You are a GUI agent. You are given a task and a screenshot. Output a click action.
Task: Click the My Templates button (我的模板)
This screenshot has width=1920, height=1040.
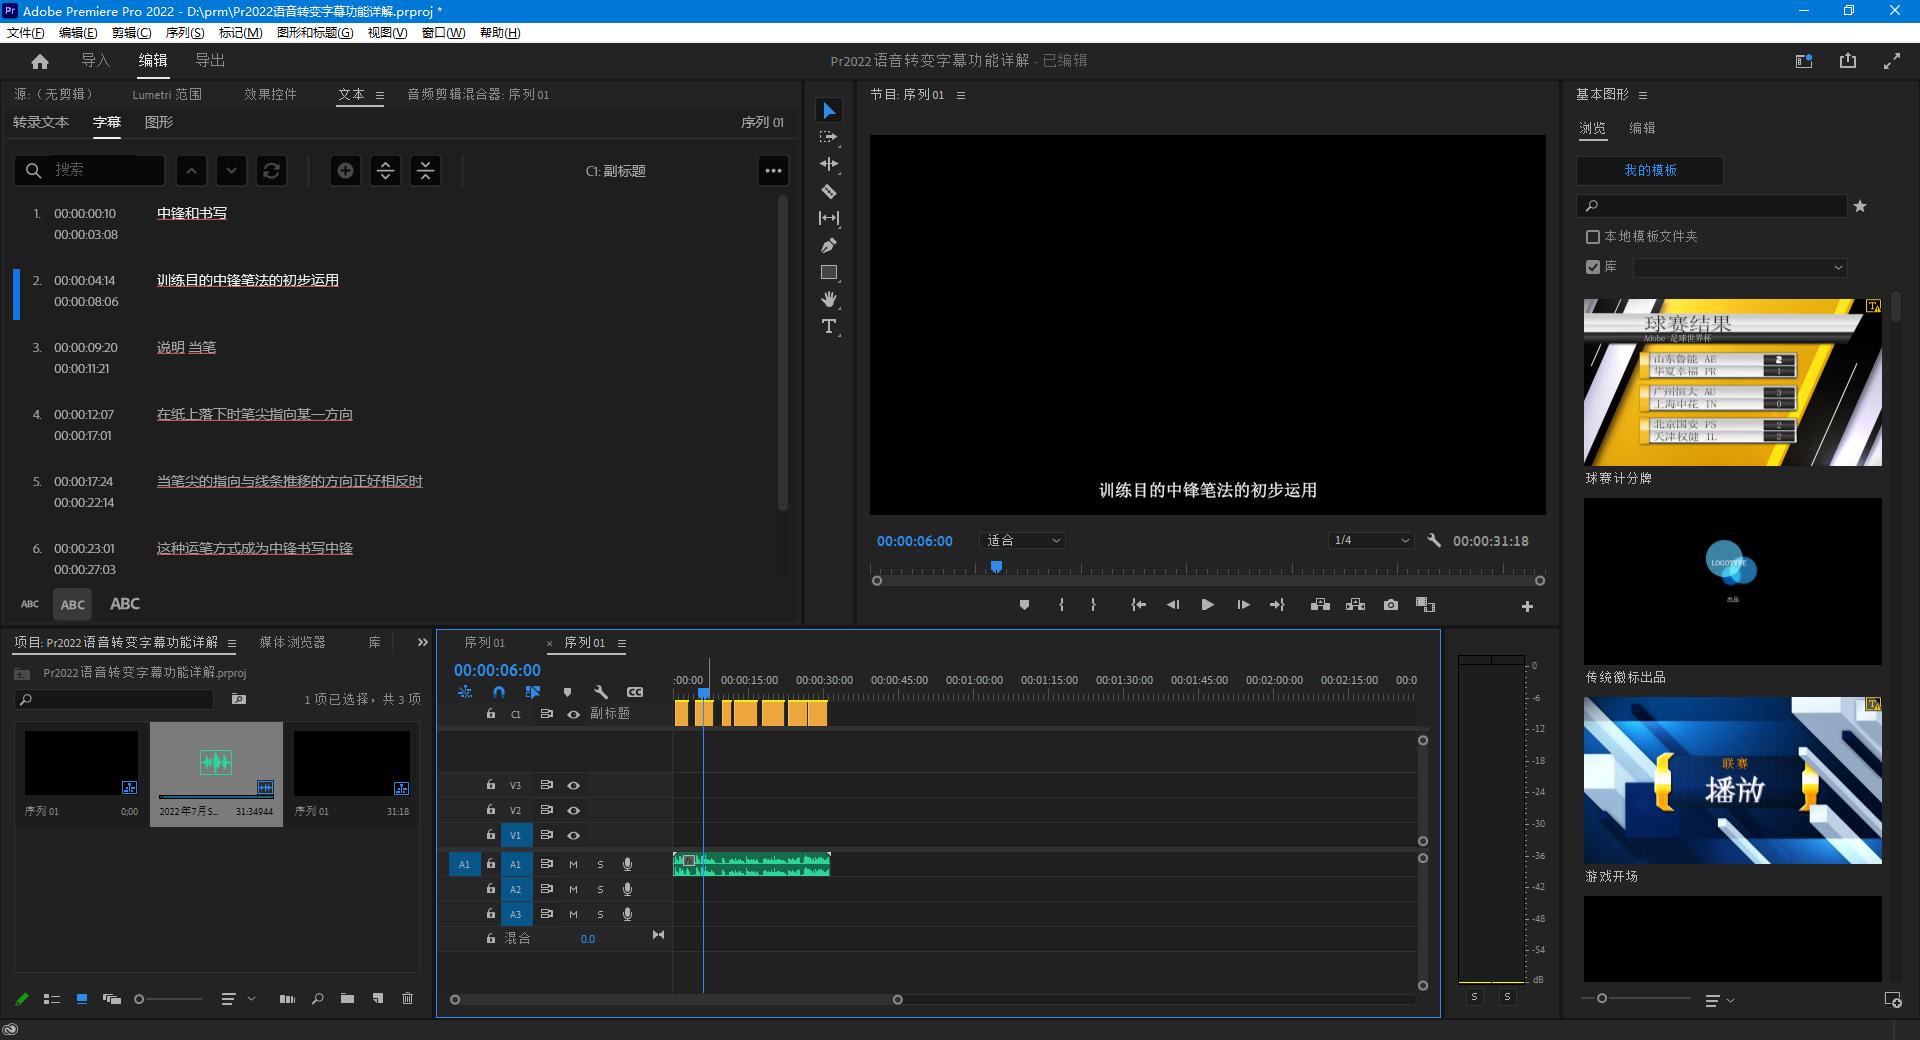[1650, 170]
